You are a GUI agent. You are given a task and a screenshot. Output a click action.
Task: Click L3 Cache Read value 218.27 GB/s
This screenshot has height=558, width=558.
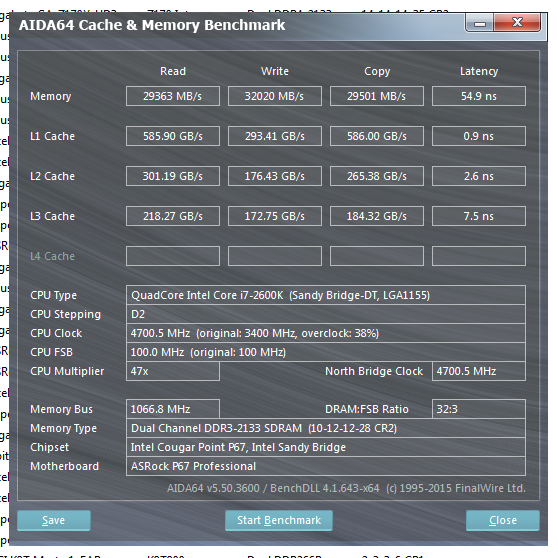(173, 216)
